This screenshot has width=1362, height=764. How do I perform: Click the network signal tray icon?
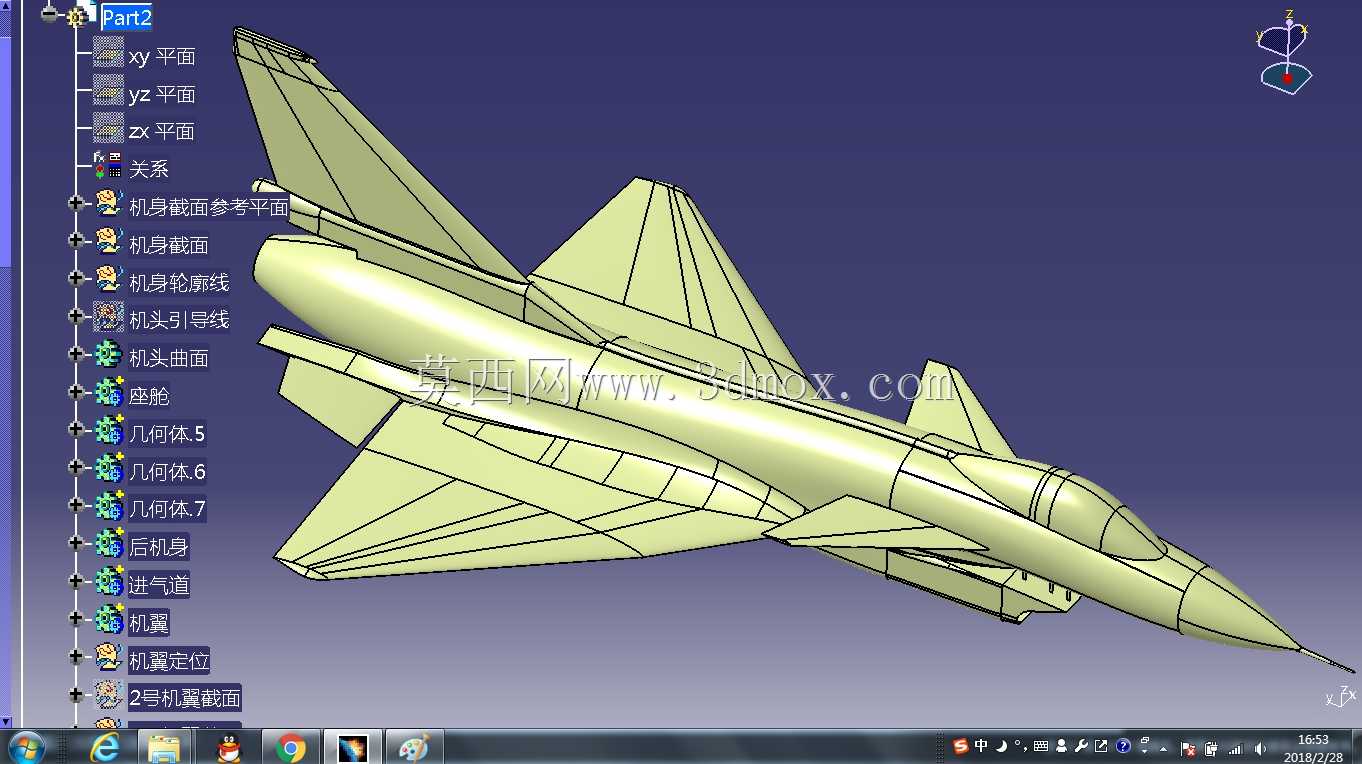1236,748
